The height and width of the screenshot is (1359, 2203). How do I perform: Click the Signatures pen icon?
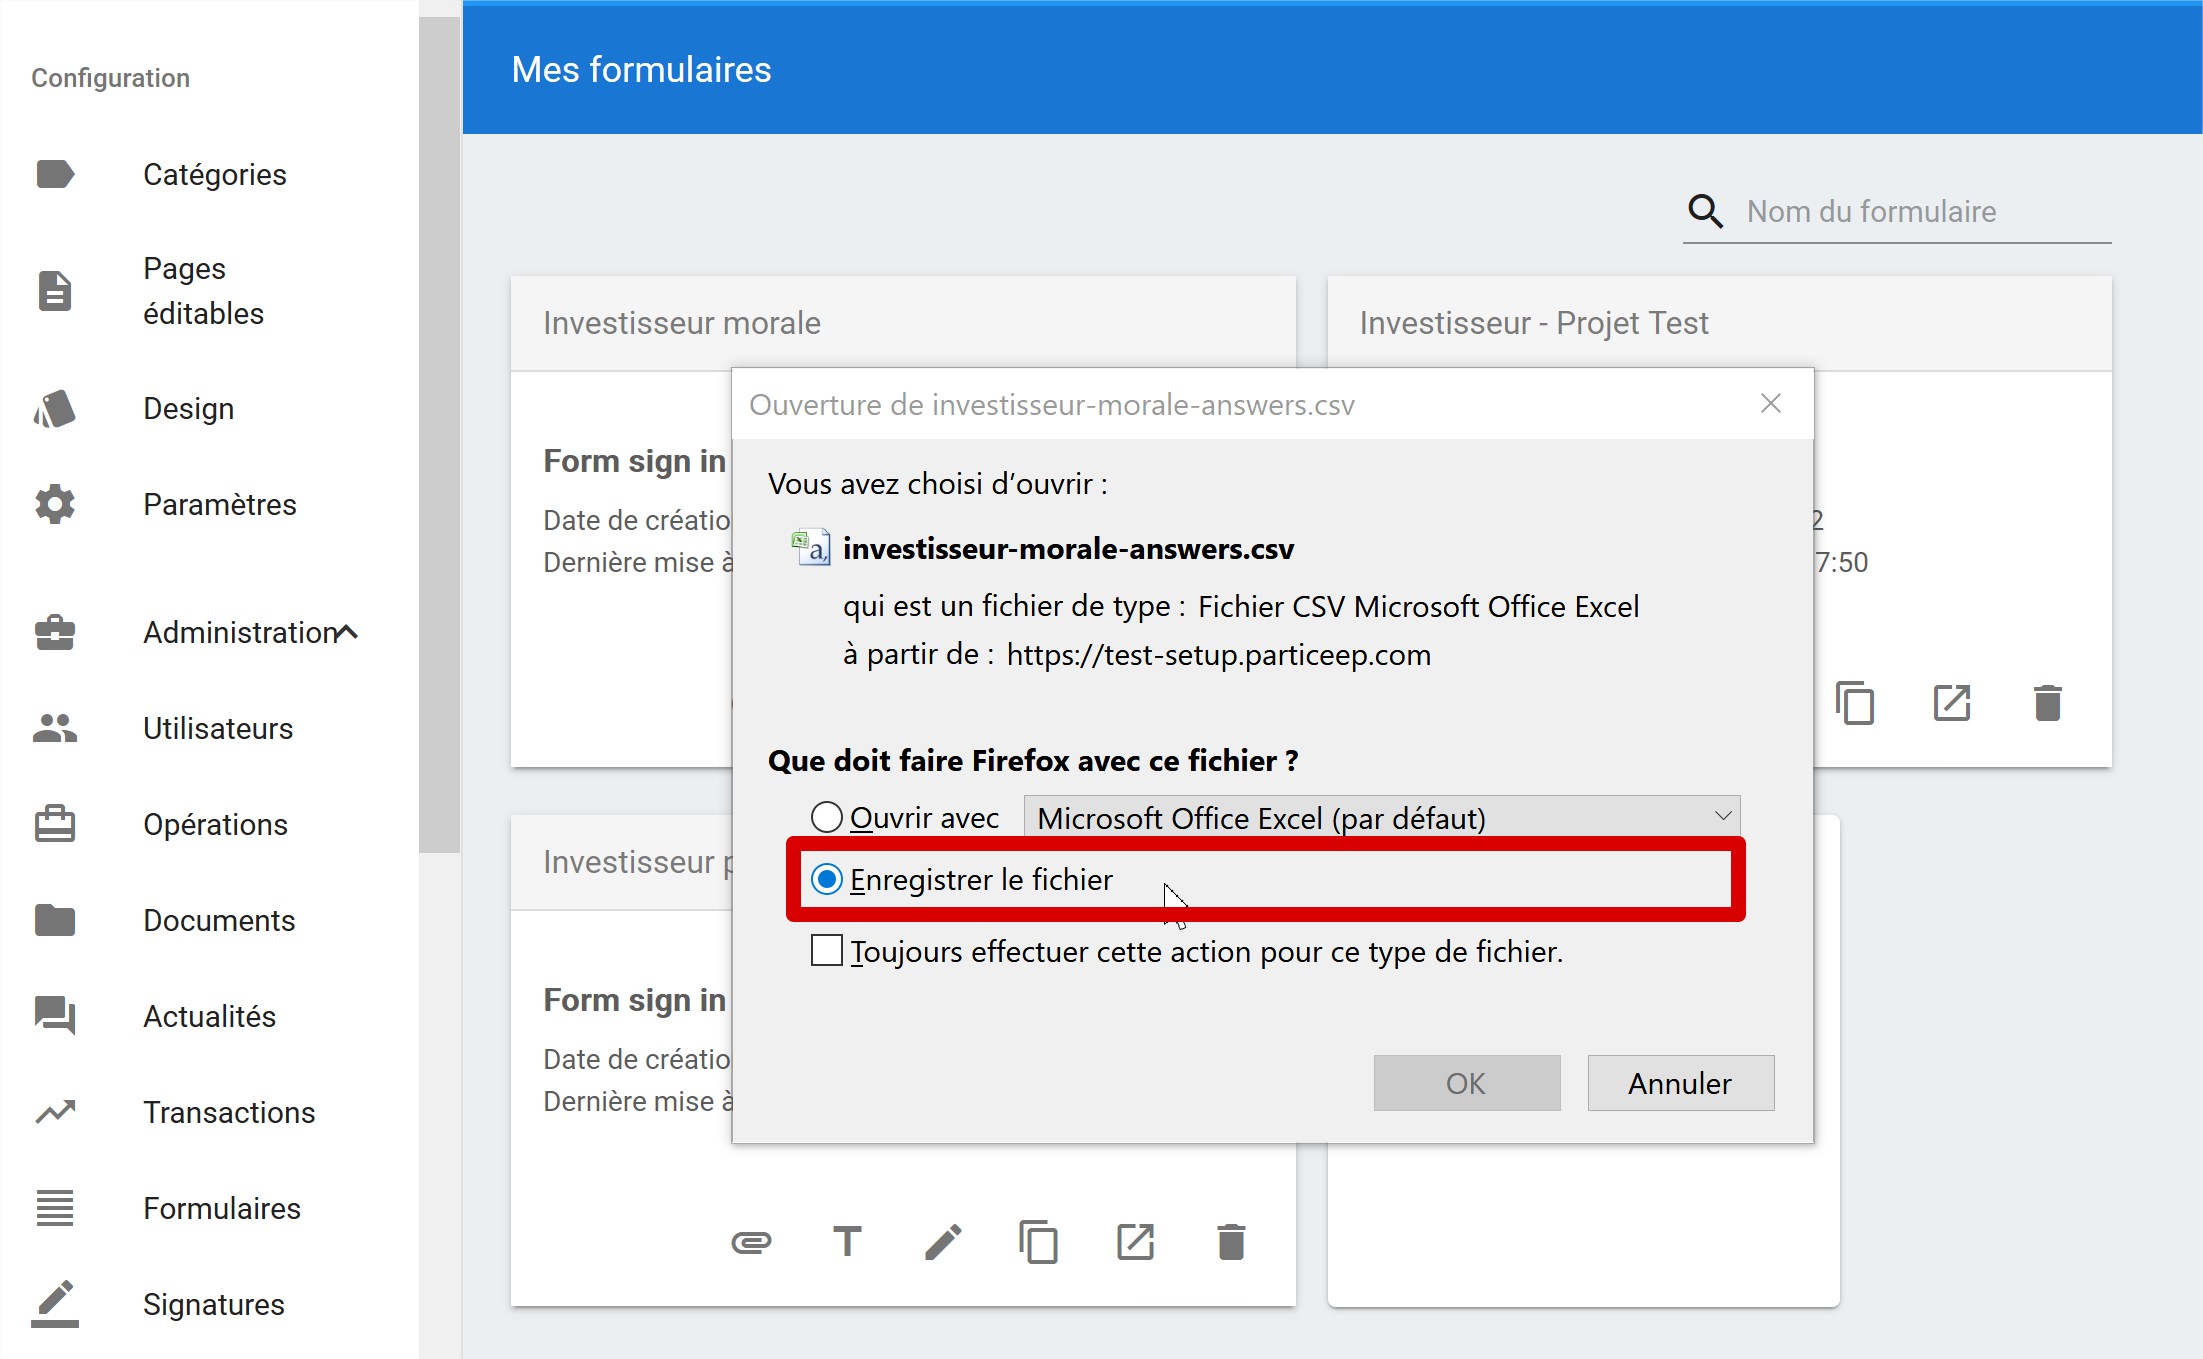click(x=55, y=1304)
